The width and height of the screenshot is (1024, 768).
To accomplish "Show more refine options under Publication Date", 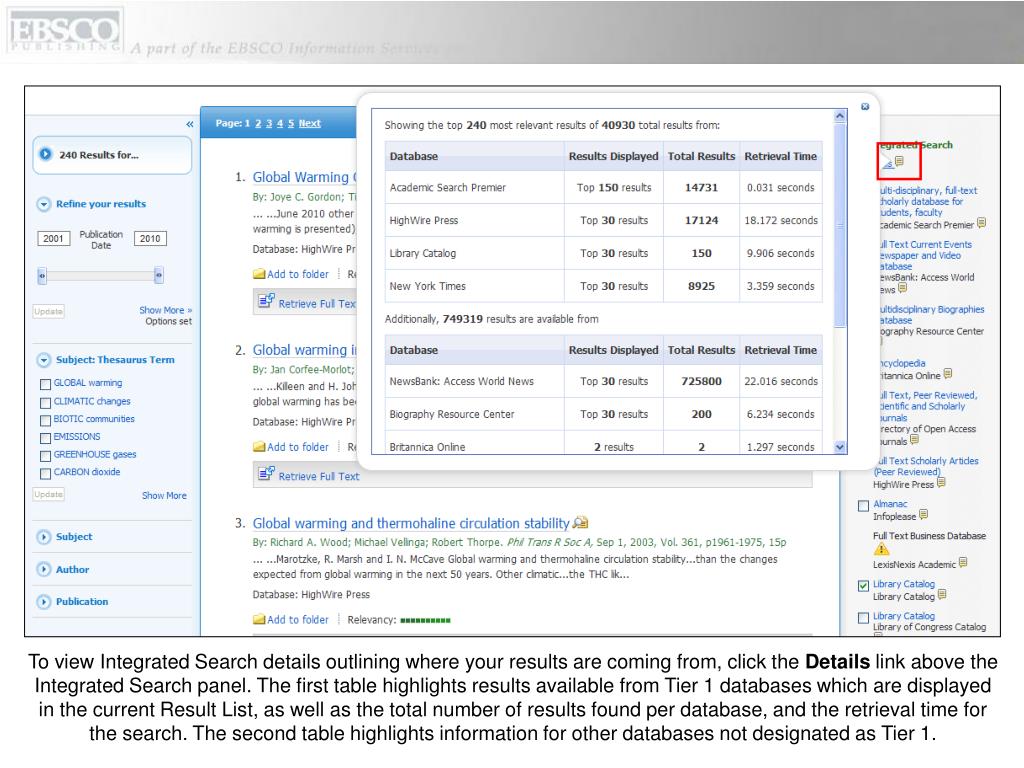I will pyautogui.click(x=165, y=310).
